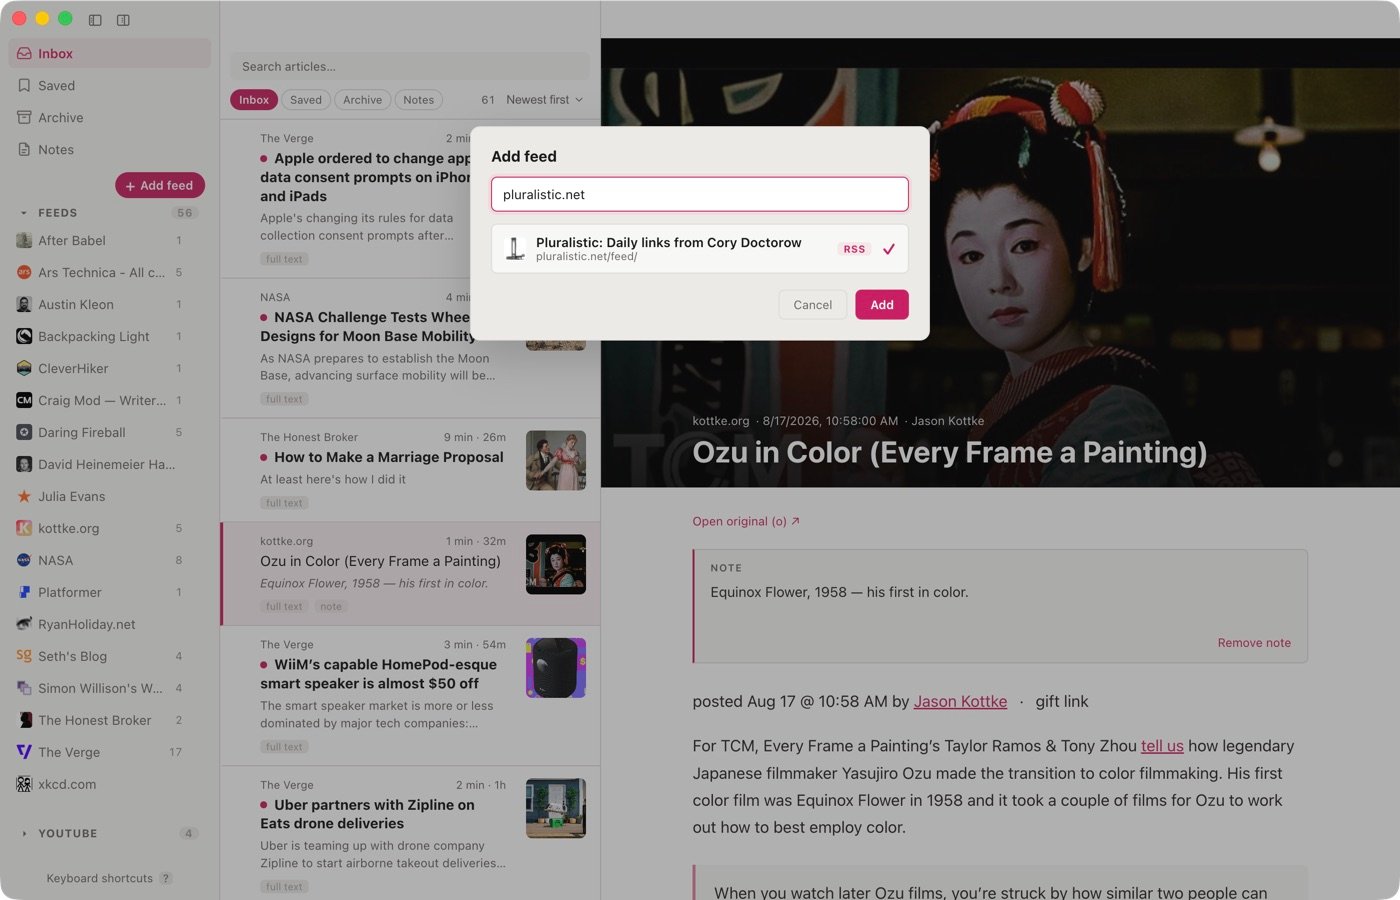Switch to the Inbox filter tab
1400x900 pixels.
pyautogui.click(x=254, y=100)
